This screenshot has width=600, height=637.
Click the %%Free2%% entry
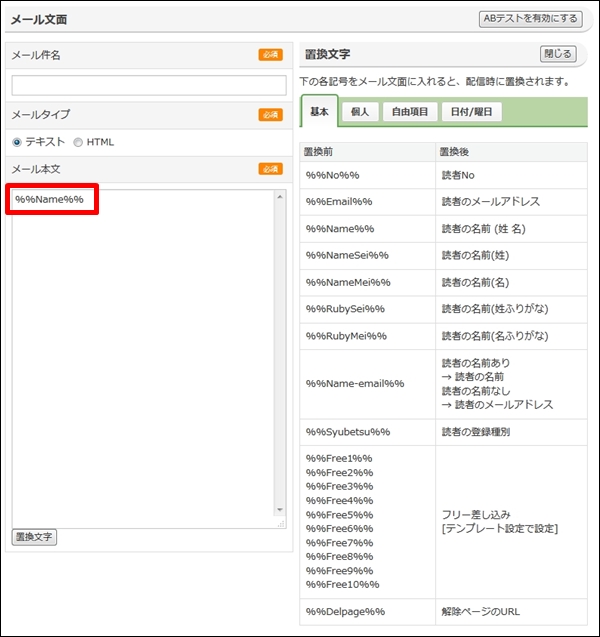point(340,473)
